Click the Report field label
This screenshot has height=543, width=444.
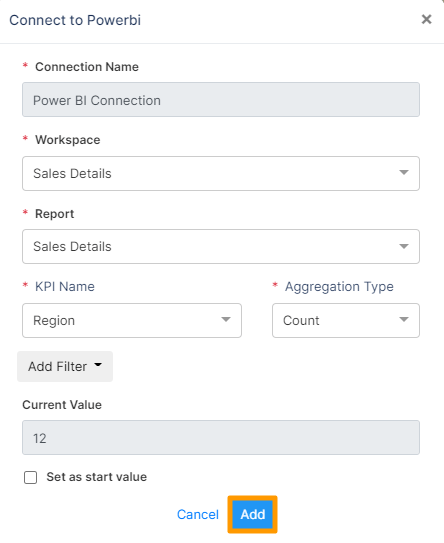[55, 214]
